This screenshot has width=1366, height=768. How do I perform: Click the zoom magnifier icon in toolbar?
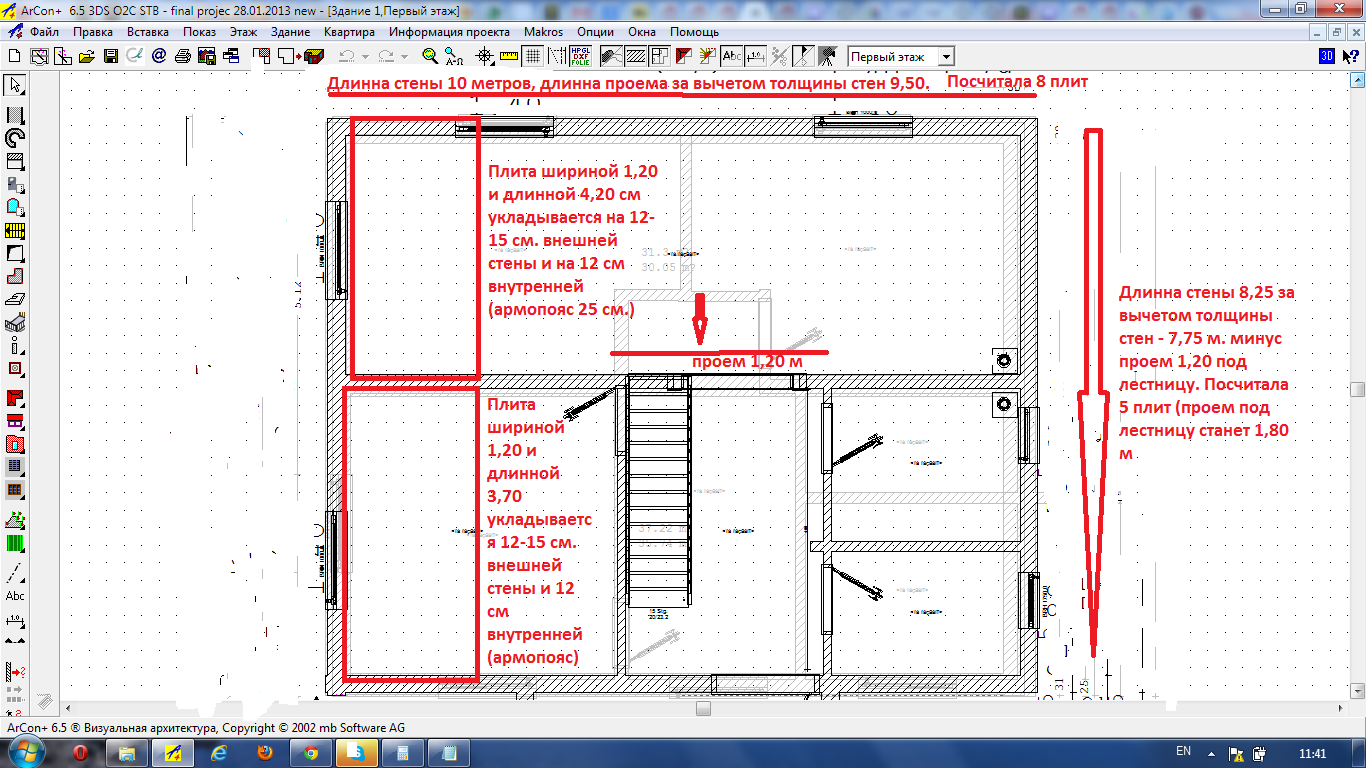[x=430, y=56]
